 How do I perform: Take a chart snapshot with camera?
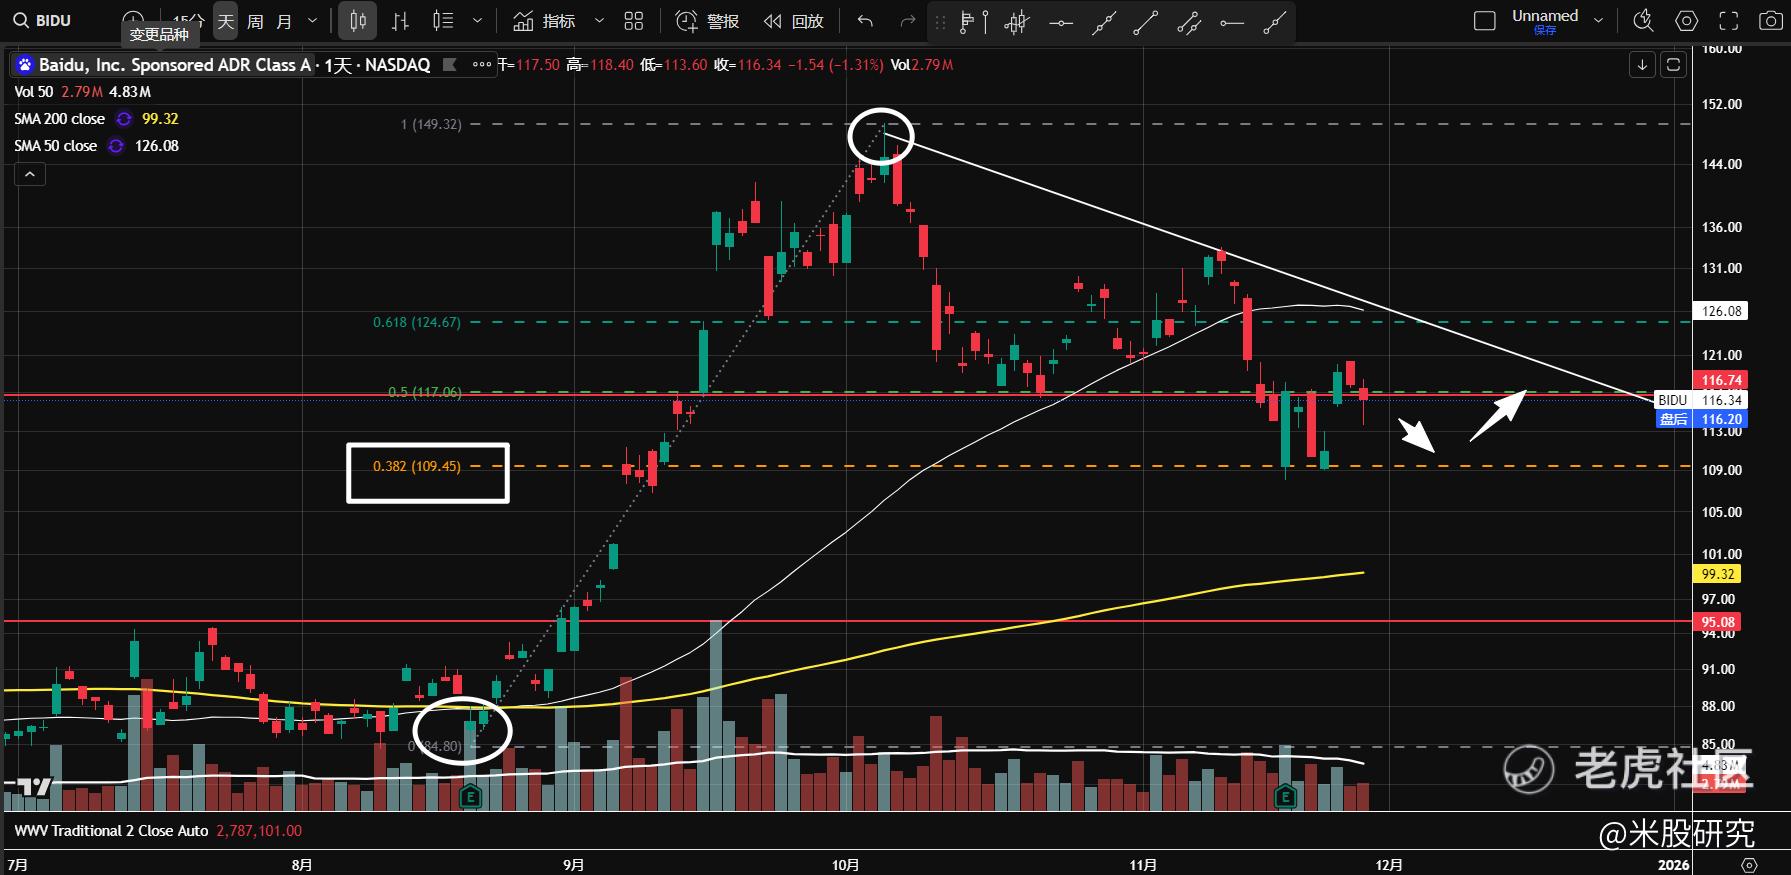[1769, 21]
